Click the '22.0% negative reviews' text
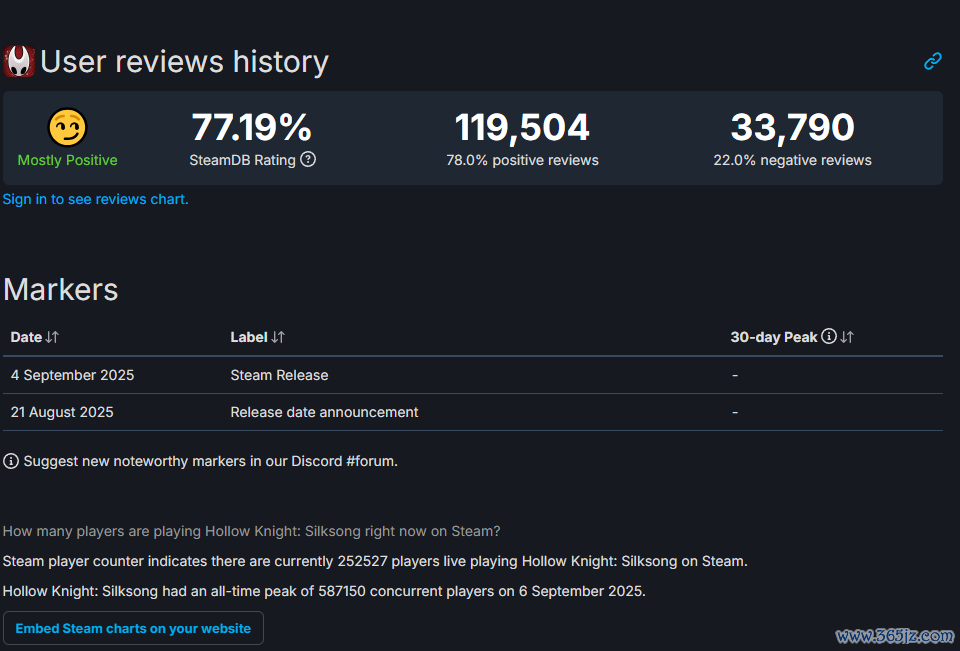Screen dimensions: 960x651 [x=792, y=160]
